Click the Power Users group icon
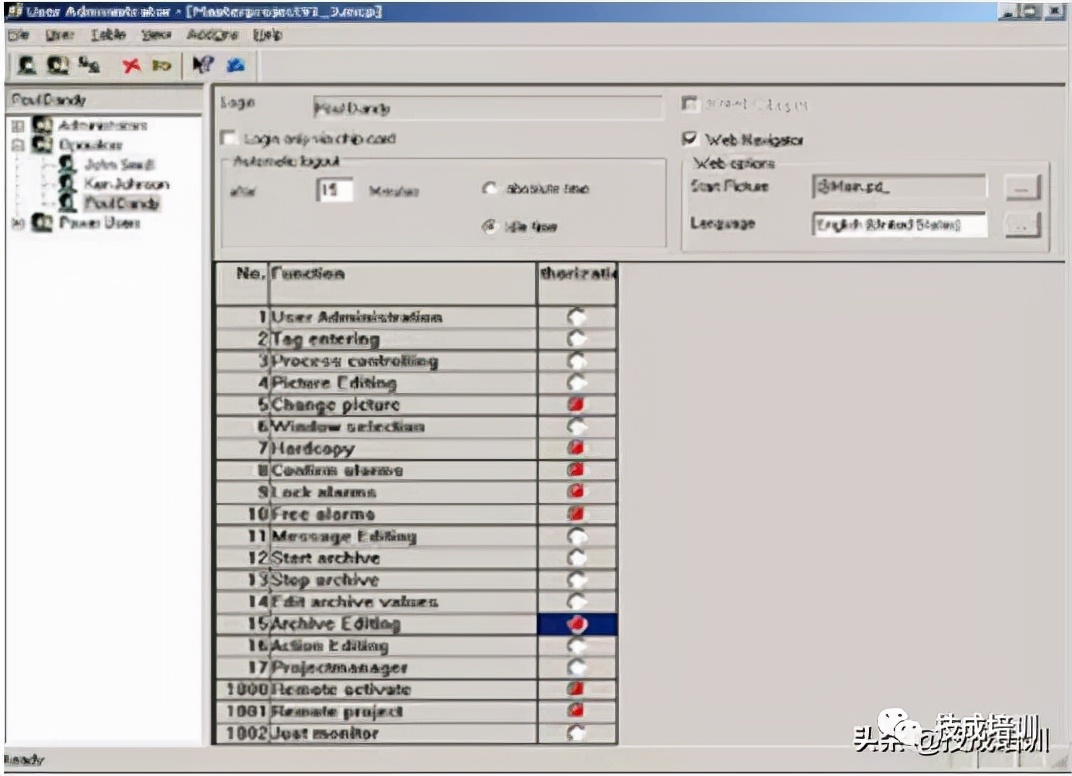Viewport: 1072px width, 776px height. coord(42,223)
